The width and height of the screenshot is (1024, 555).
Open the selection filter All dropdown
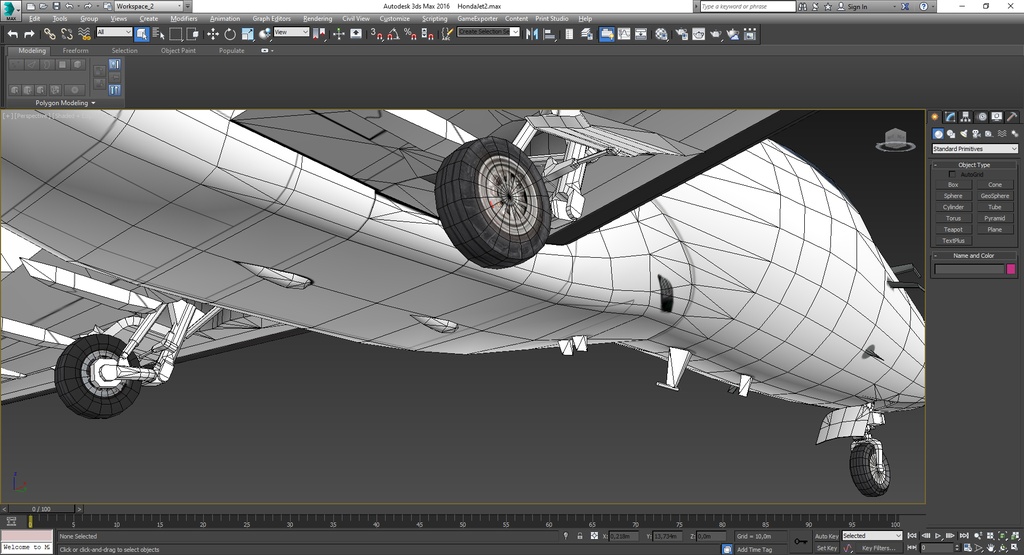click(x=114, y=32)
